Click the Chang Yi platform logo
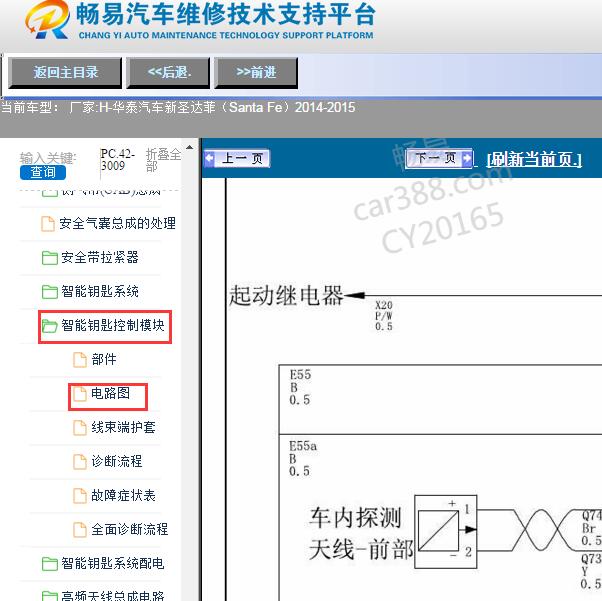 (x=47, y=19)
